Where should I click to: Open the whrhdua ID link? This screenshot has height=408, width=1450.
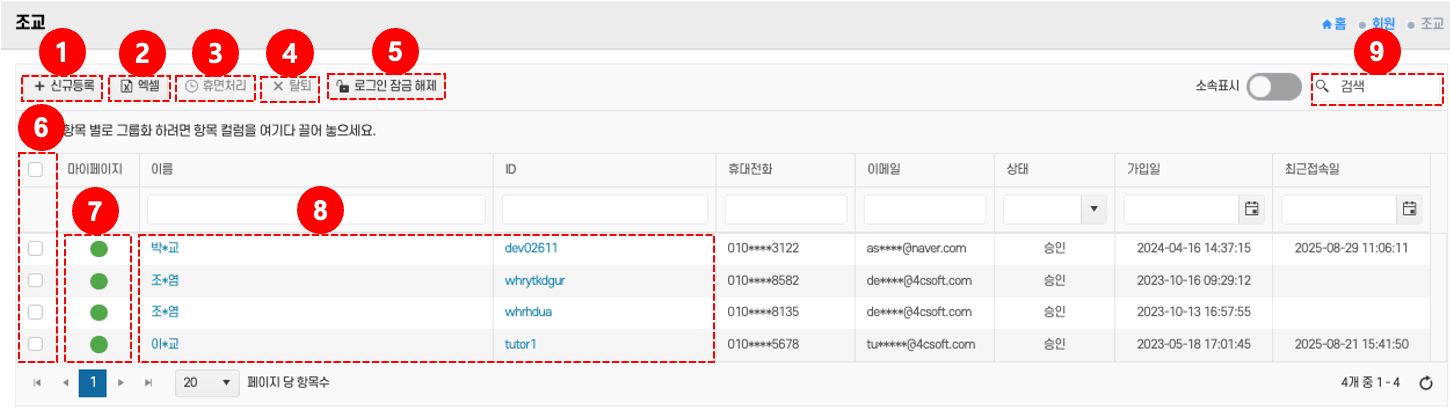point(528,312)
